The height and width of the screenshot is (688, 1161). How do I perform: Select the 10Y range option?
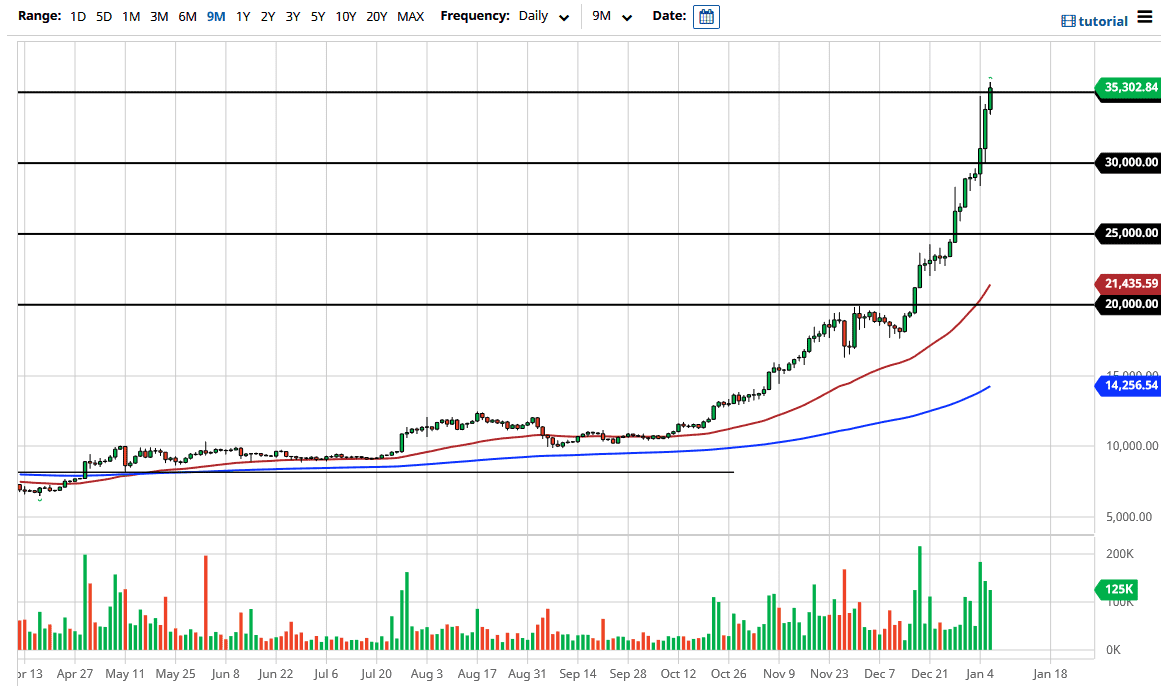[345, 17]
